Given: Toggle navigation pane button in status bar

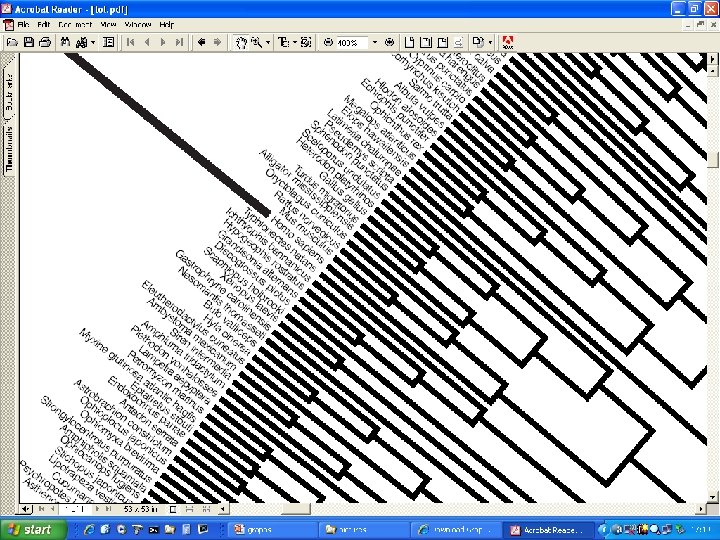Looking at the screenshot, I should [x=26, y=509].
